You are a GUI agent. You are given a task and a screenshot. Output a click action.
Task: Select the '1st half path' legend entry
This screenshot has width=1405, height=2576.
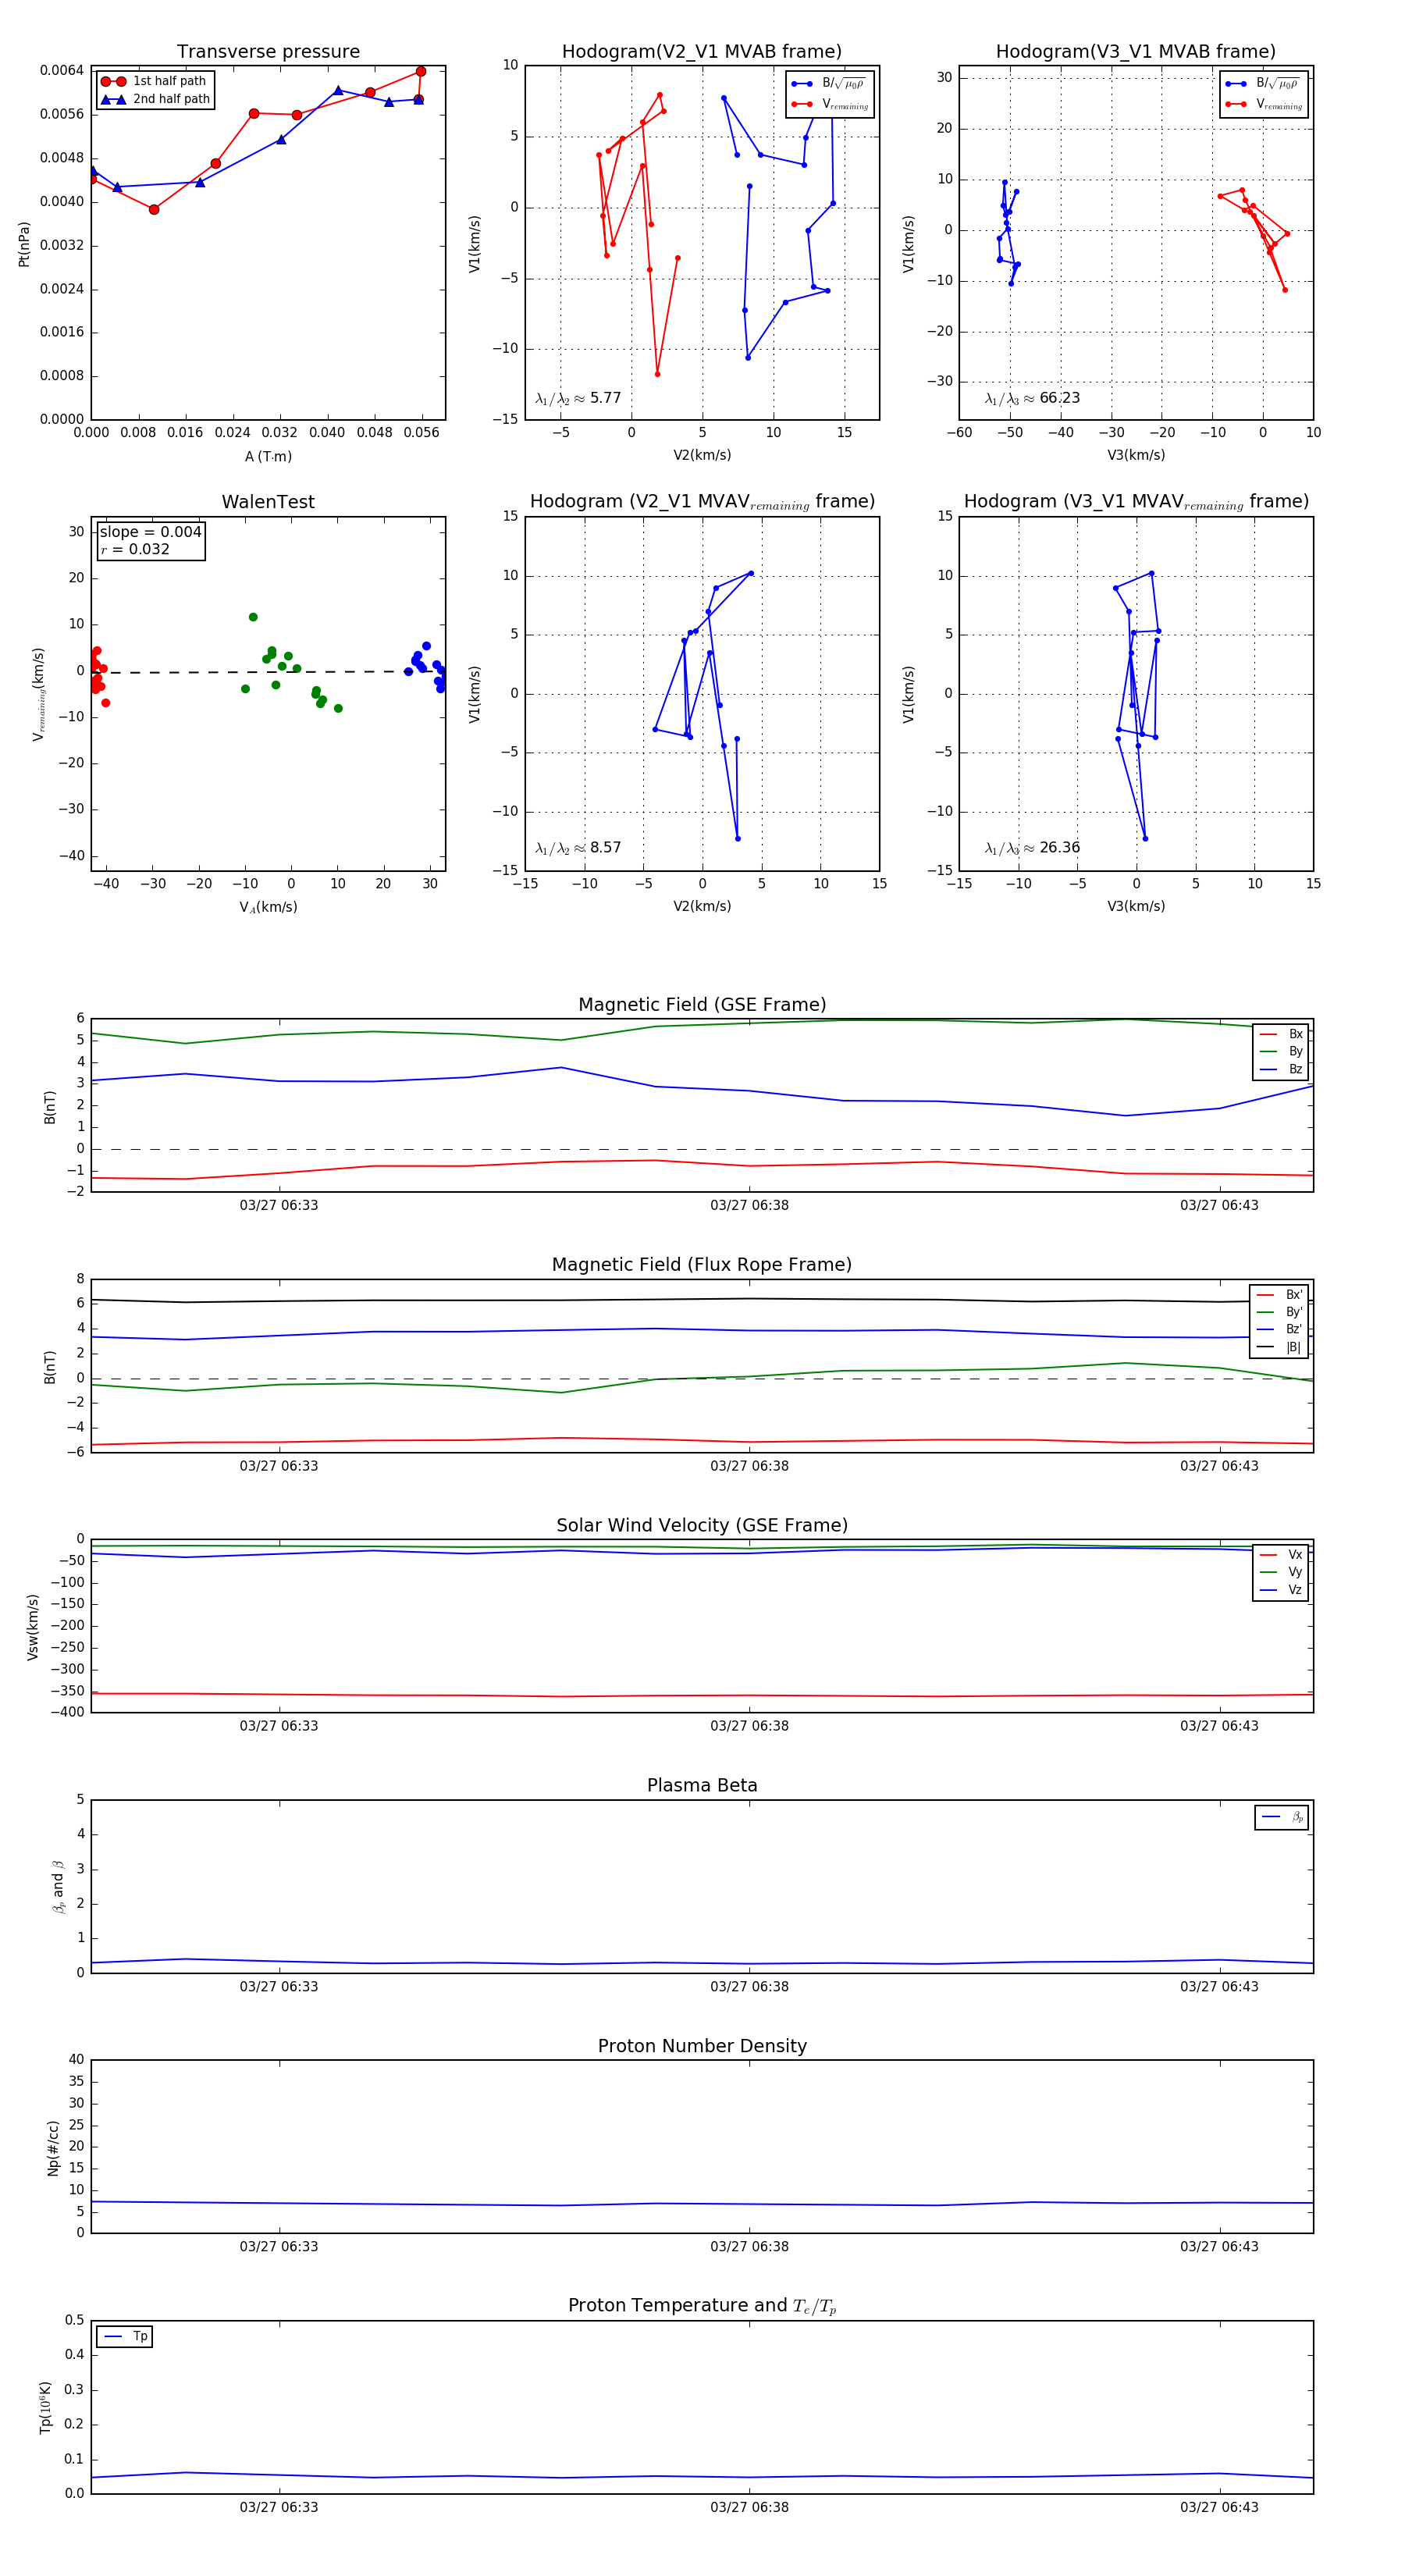point(155,81)
